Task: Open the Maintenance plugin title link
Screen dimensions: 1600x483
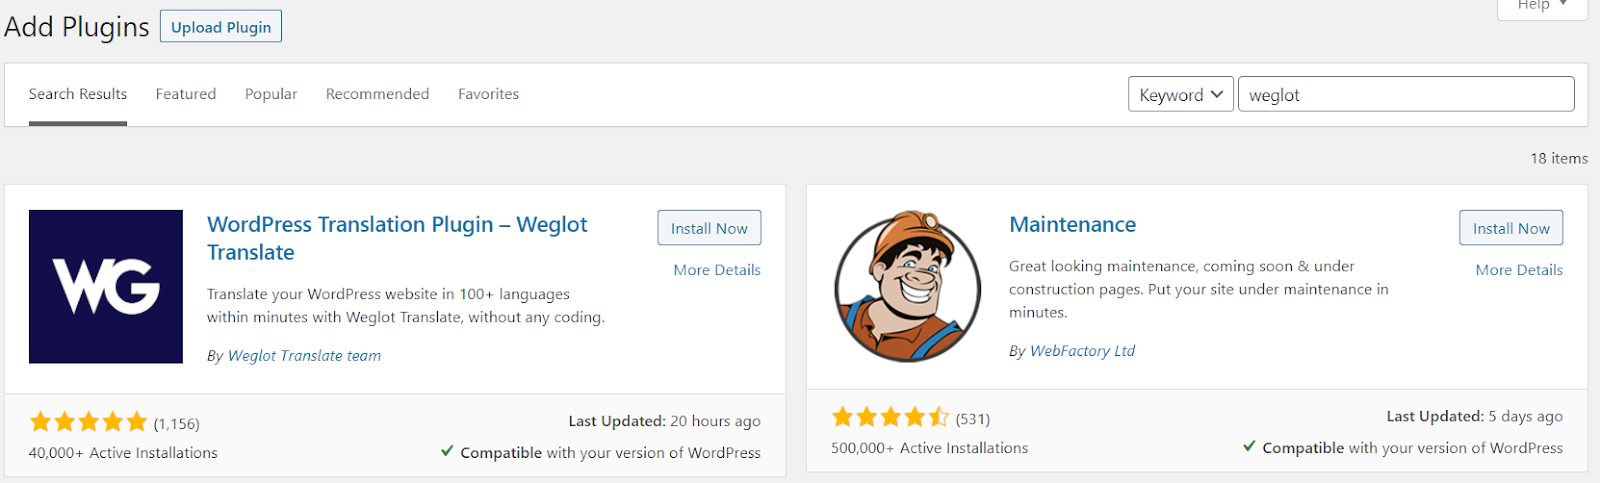Action: [1072, 225]
